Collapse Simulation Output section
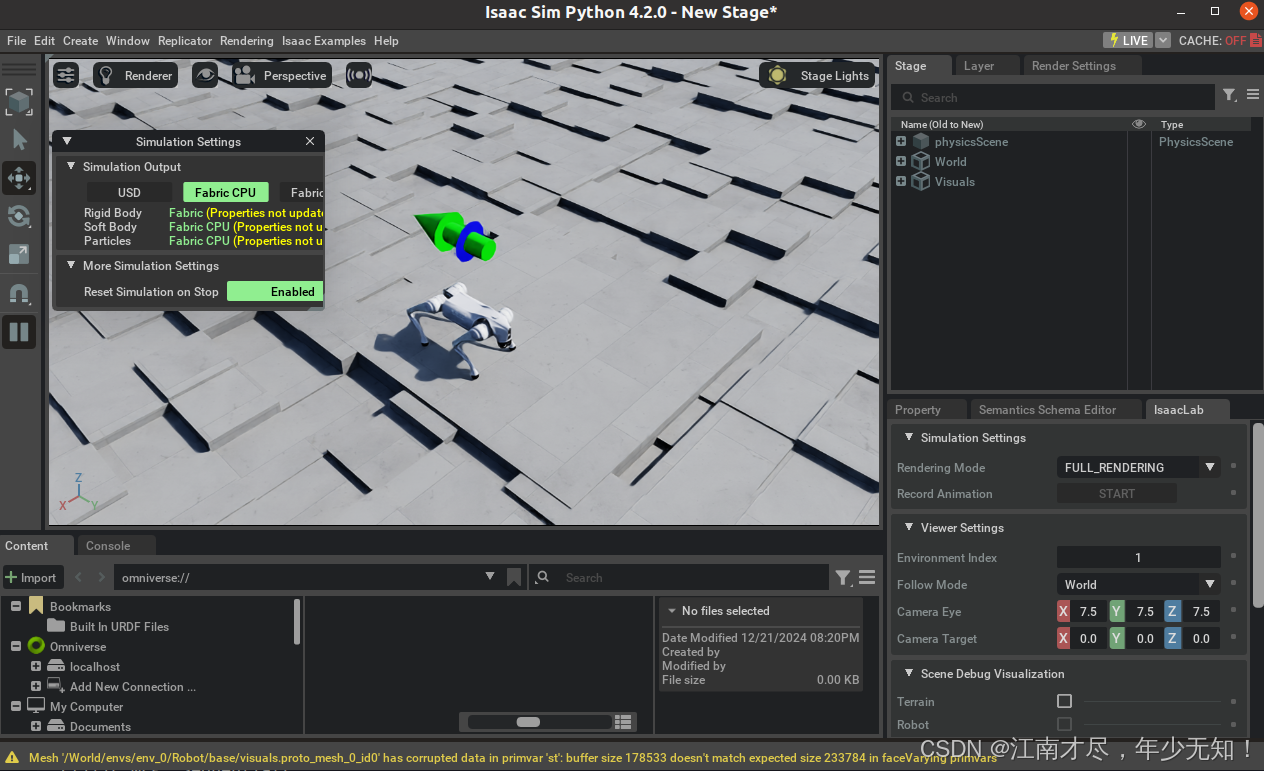Image resolution: width=1264 pixels, height=771 pixels. (71, 166)
